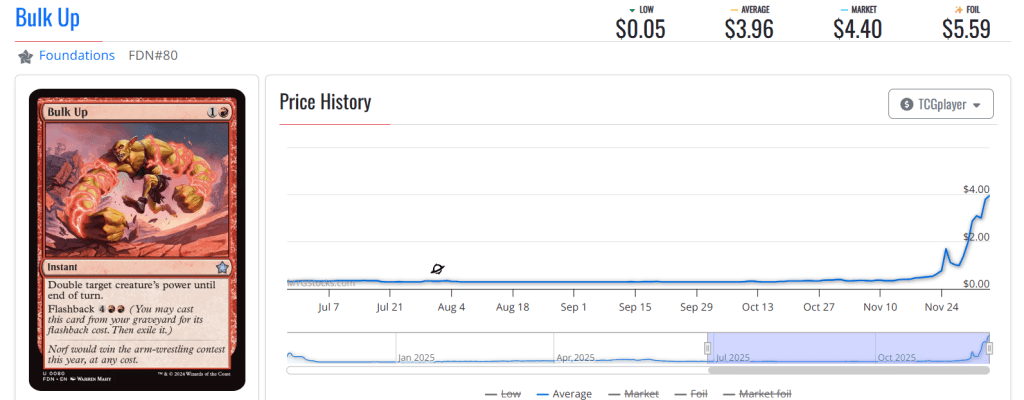Click the Bulk Up card image
The height and width of the screenshot is (400, 1024).
pyautogui.click(x=137, y=240)
